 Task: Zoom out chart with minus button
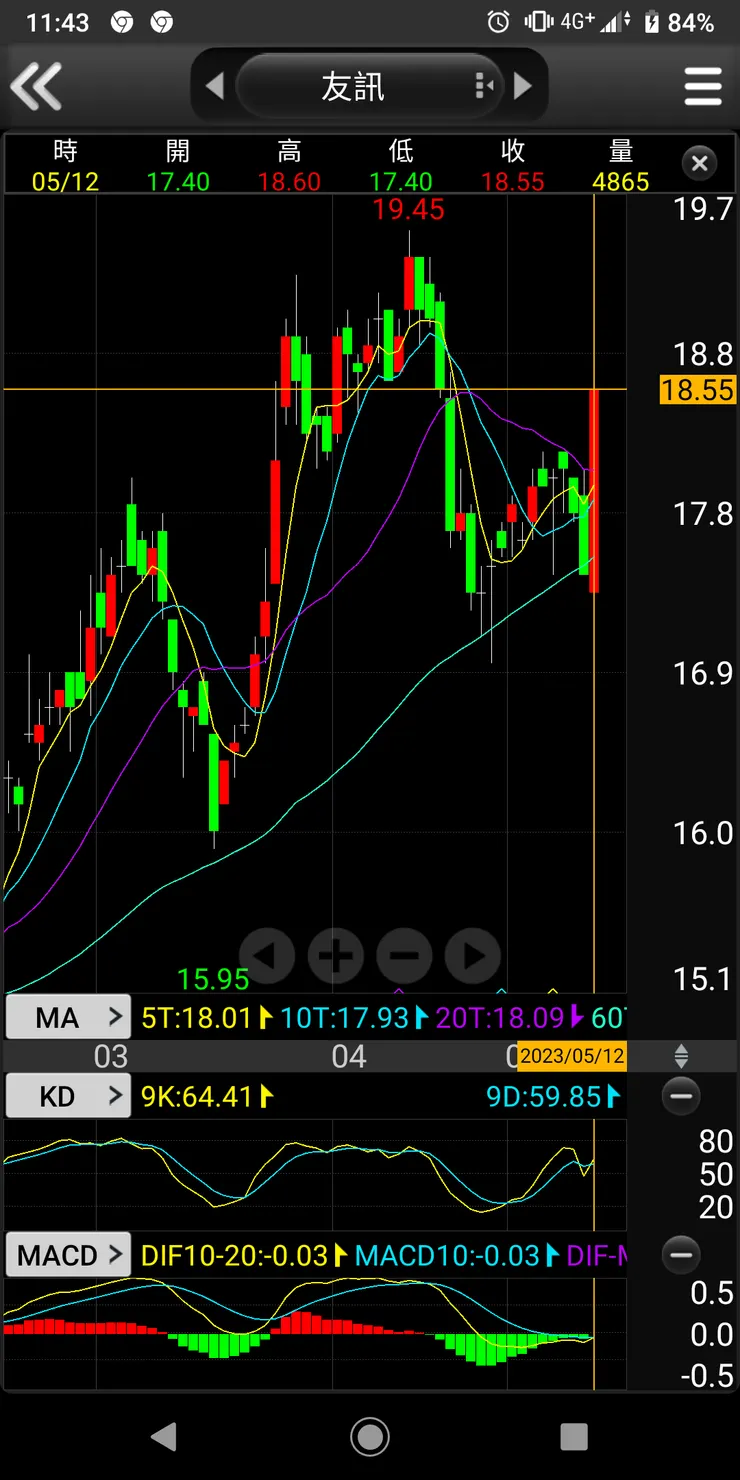coord(404,956)
